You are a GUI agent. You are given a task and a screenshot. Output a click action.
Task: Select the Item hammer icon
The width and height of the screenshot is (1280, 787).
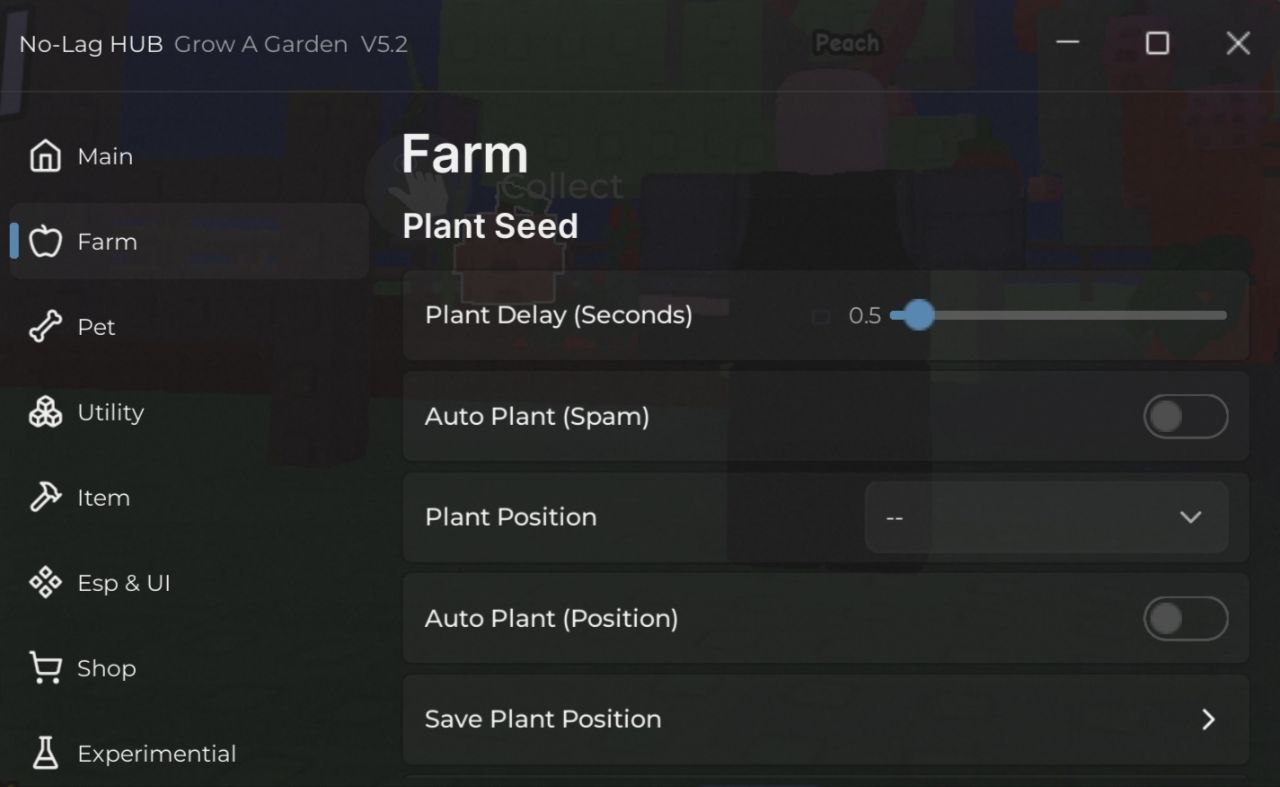pos(45,498)
